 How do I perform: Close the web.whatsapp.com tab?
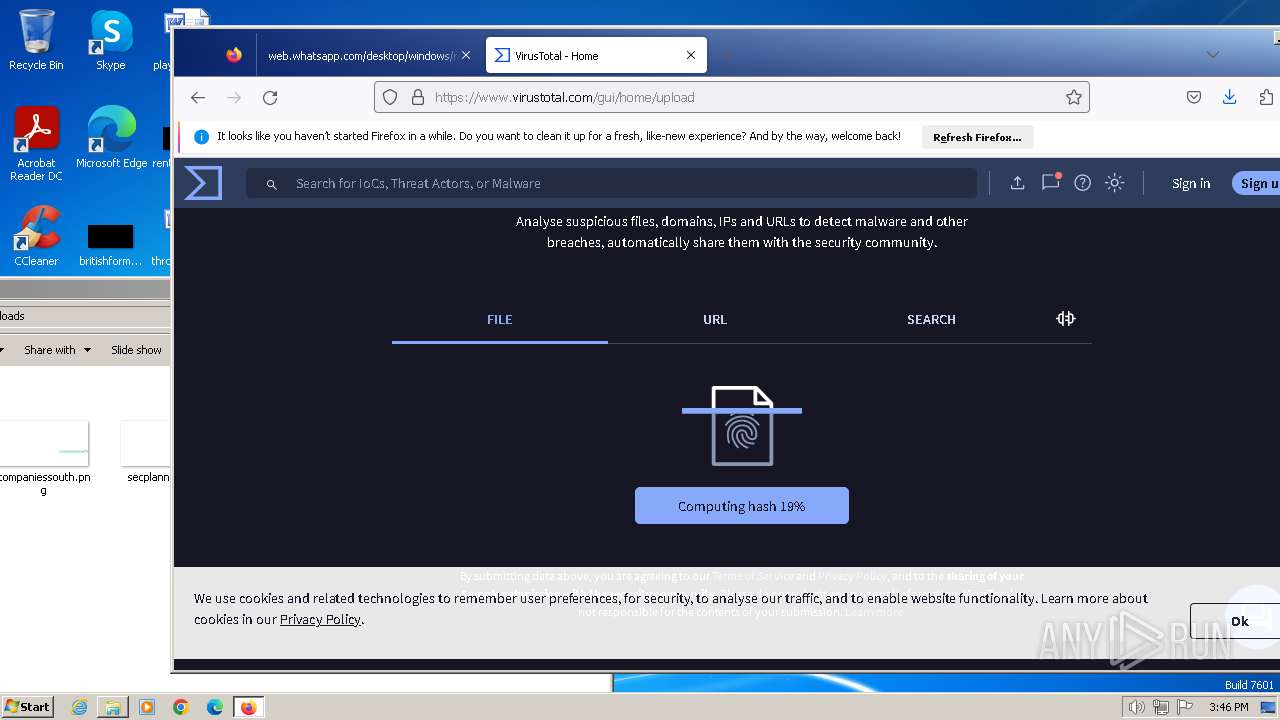coord(465,55)
